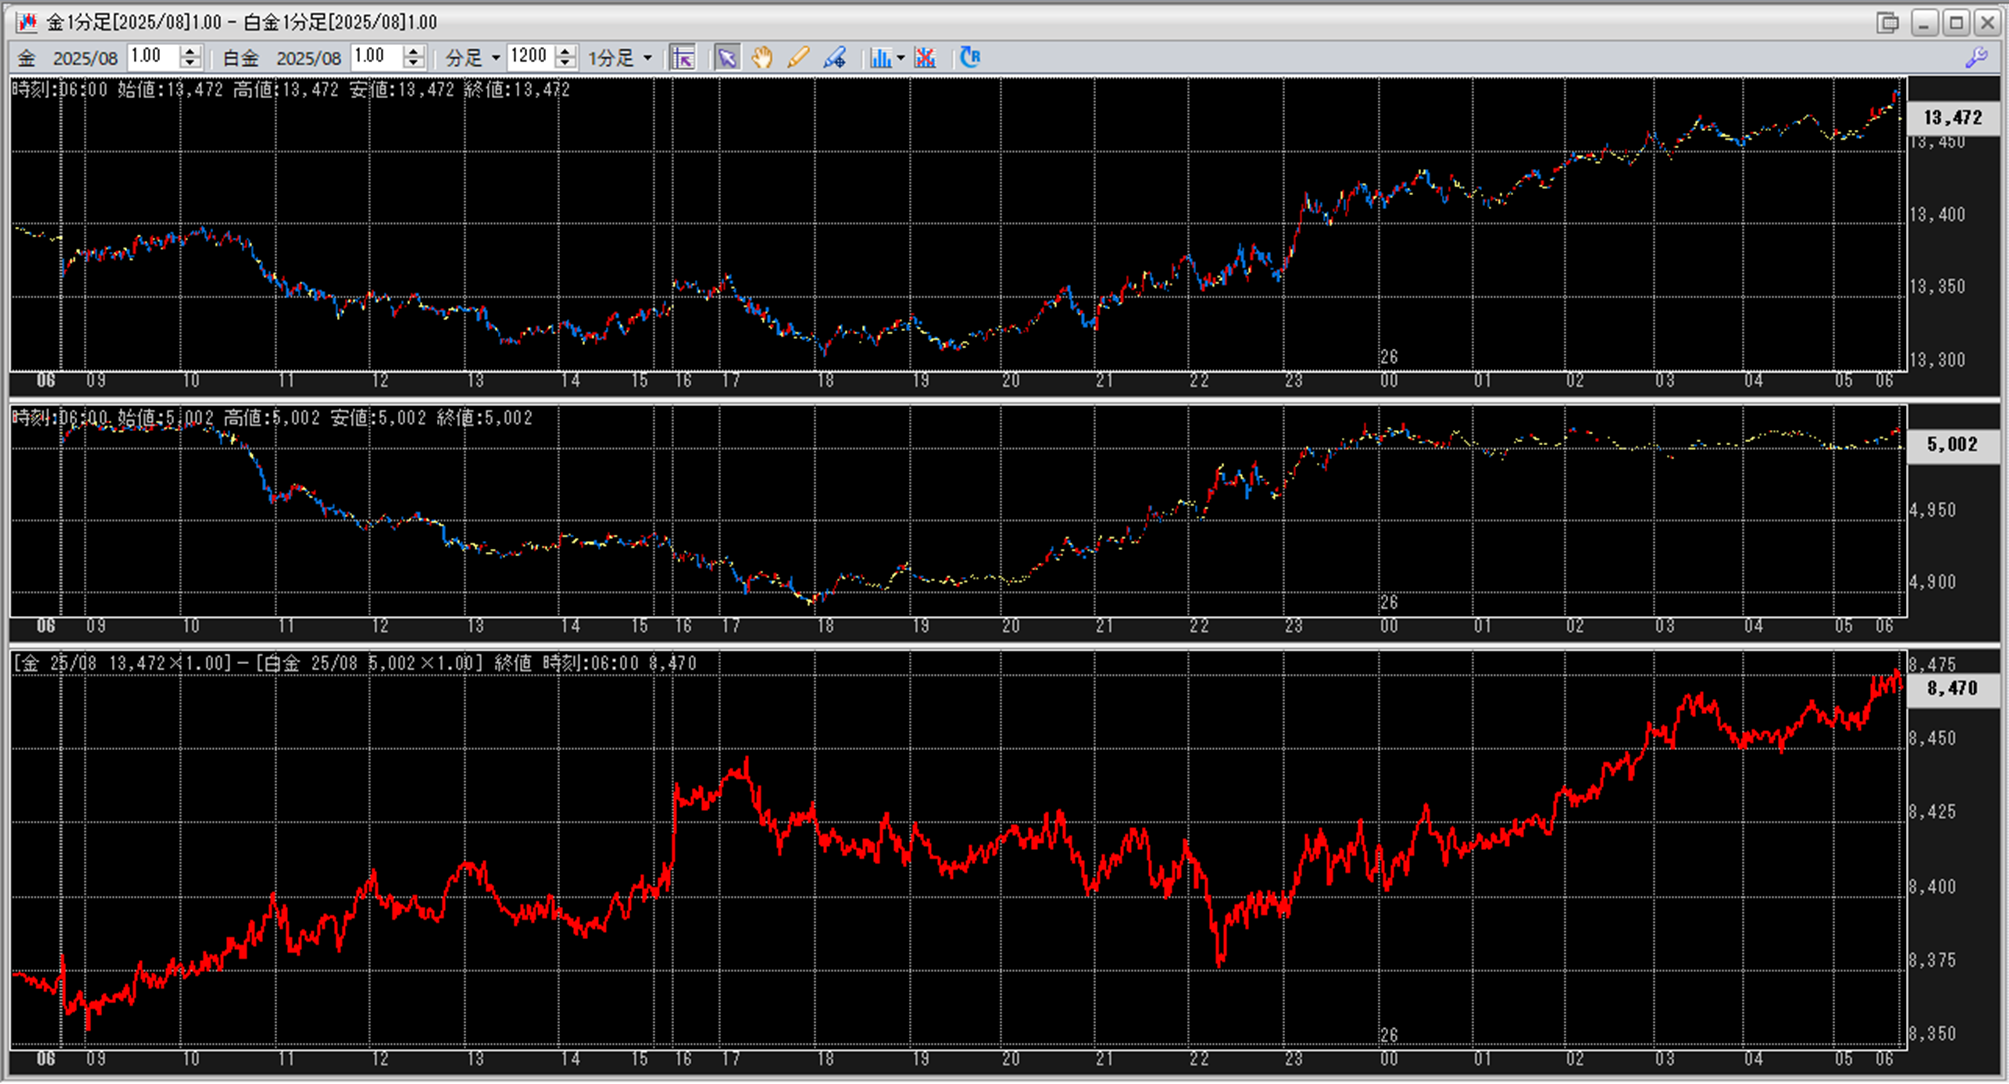Click the bar count 1200 input field
Screen dimensions: 2009x1084
click(529, 57)
